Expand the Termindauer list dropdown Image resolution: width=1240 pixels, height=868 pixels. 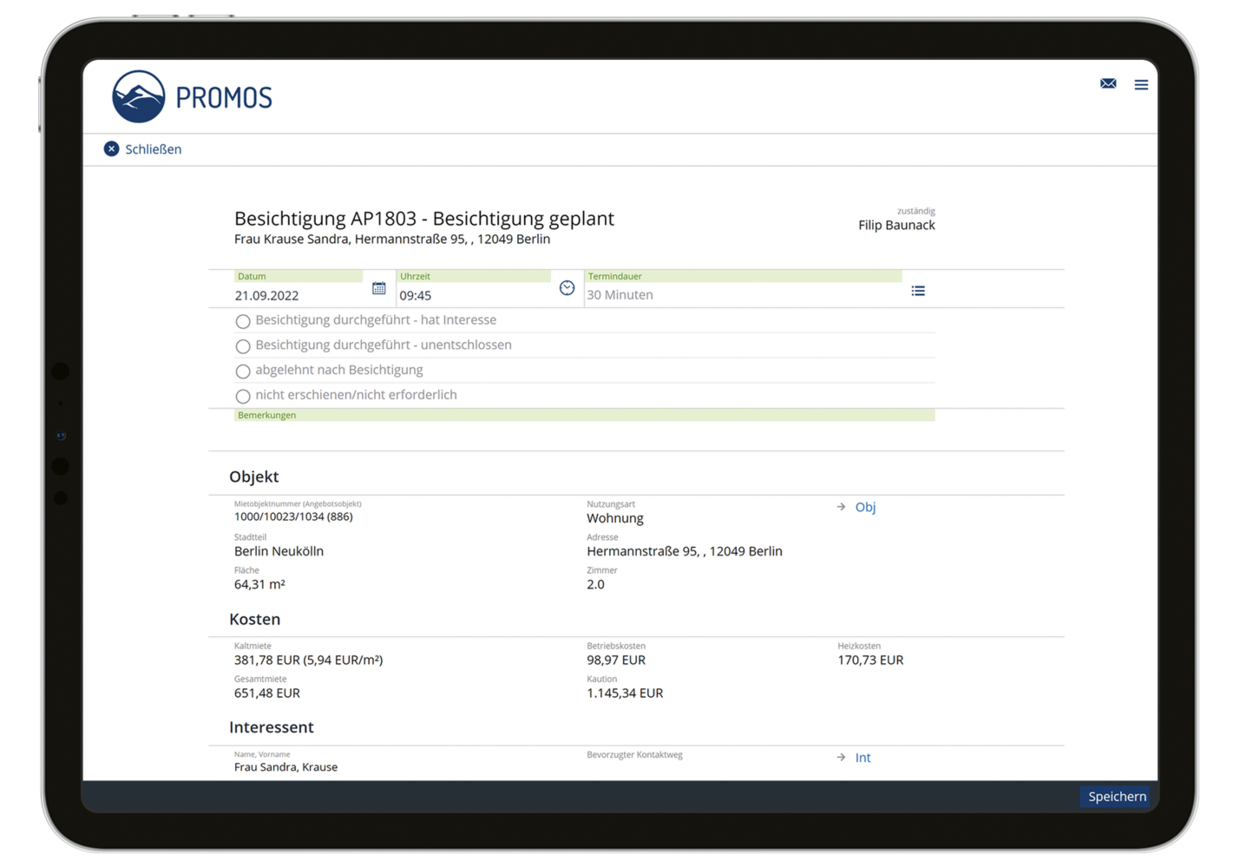pos(918,291)
